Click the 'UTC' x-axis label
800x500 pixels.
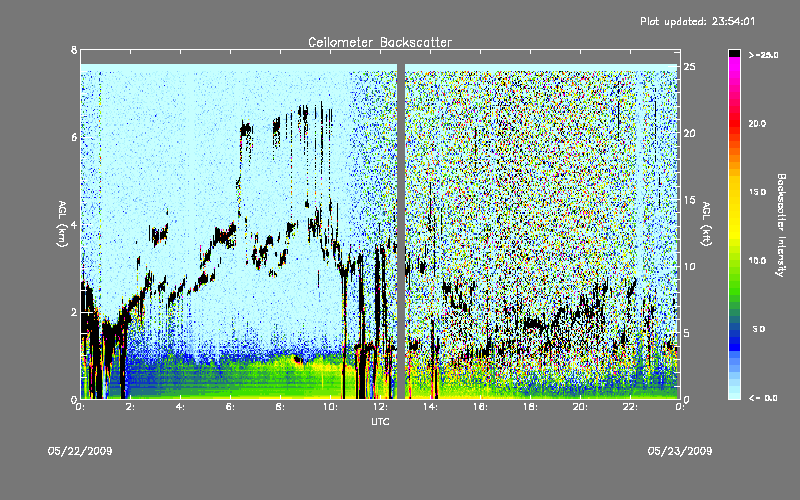point(380,421)
